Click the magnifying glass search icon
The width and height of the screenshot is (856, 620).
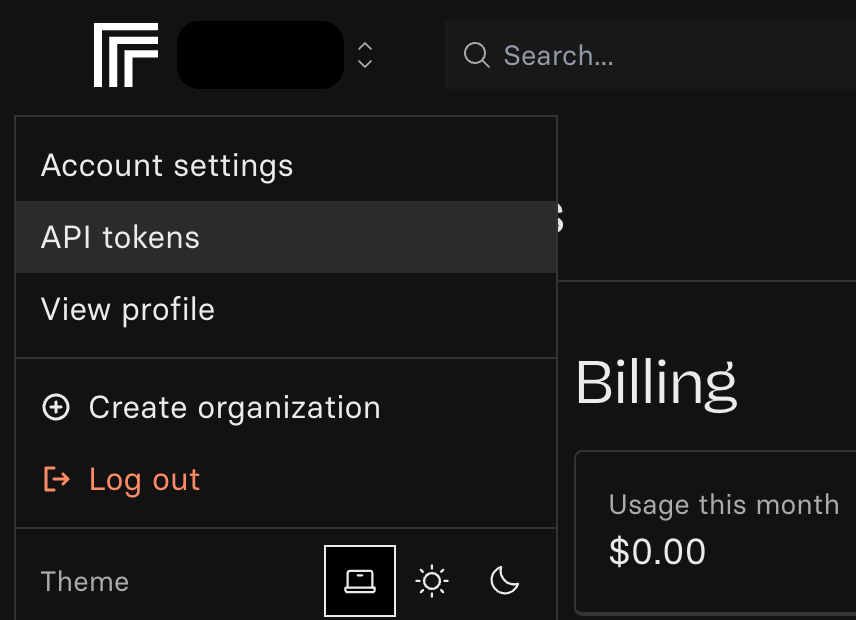[477, 54]
